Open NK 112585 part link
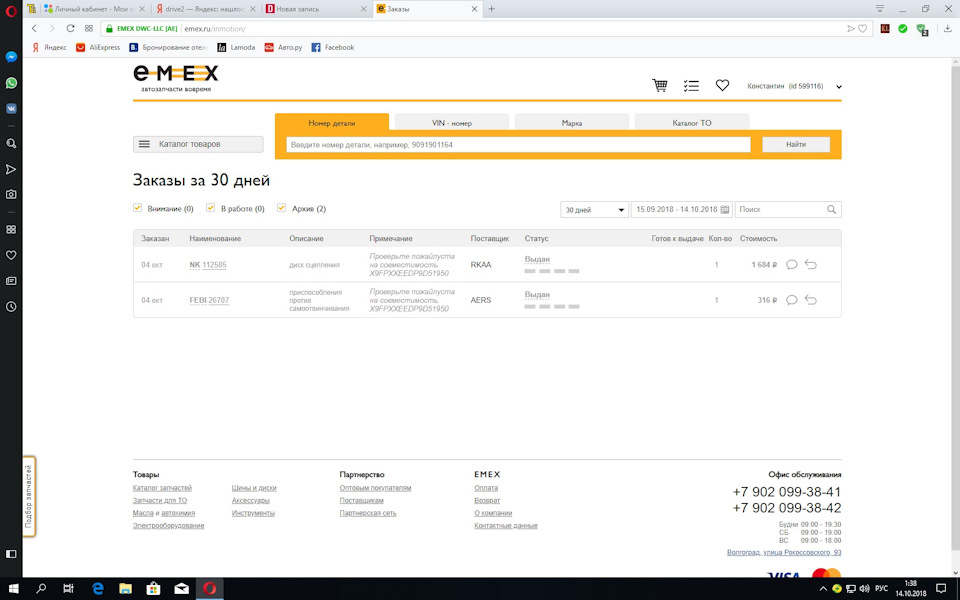The image size is (960, 600). point(208,265)
